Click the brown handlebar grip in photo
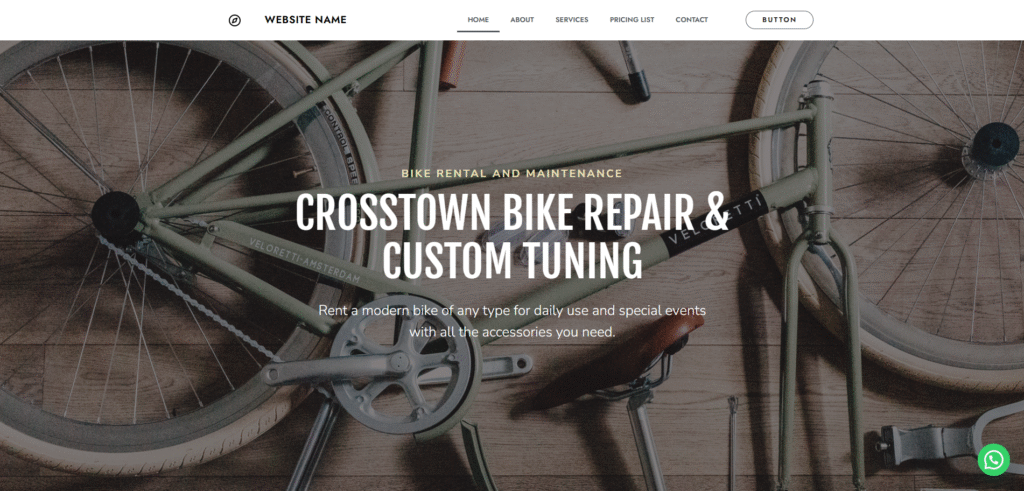The image size is (1024, 491). click(453, 64)
